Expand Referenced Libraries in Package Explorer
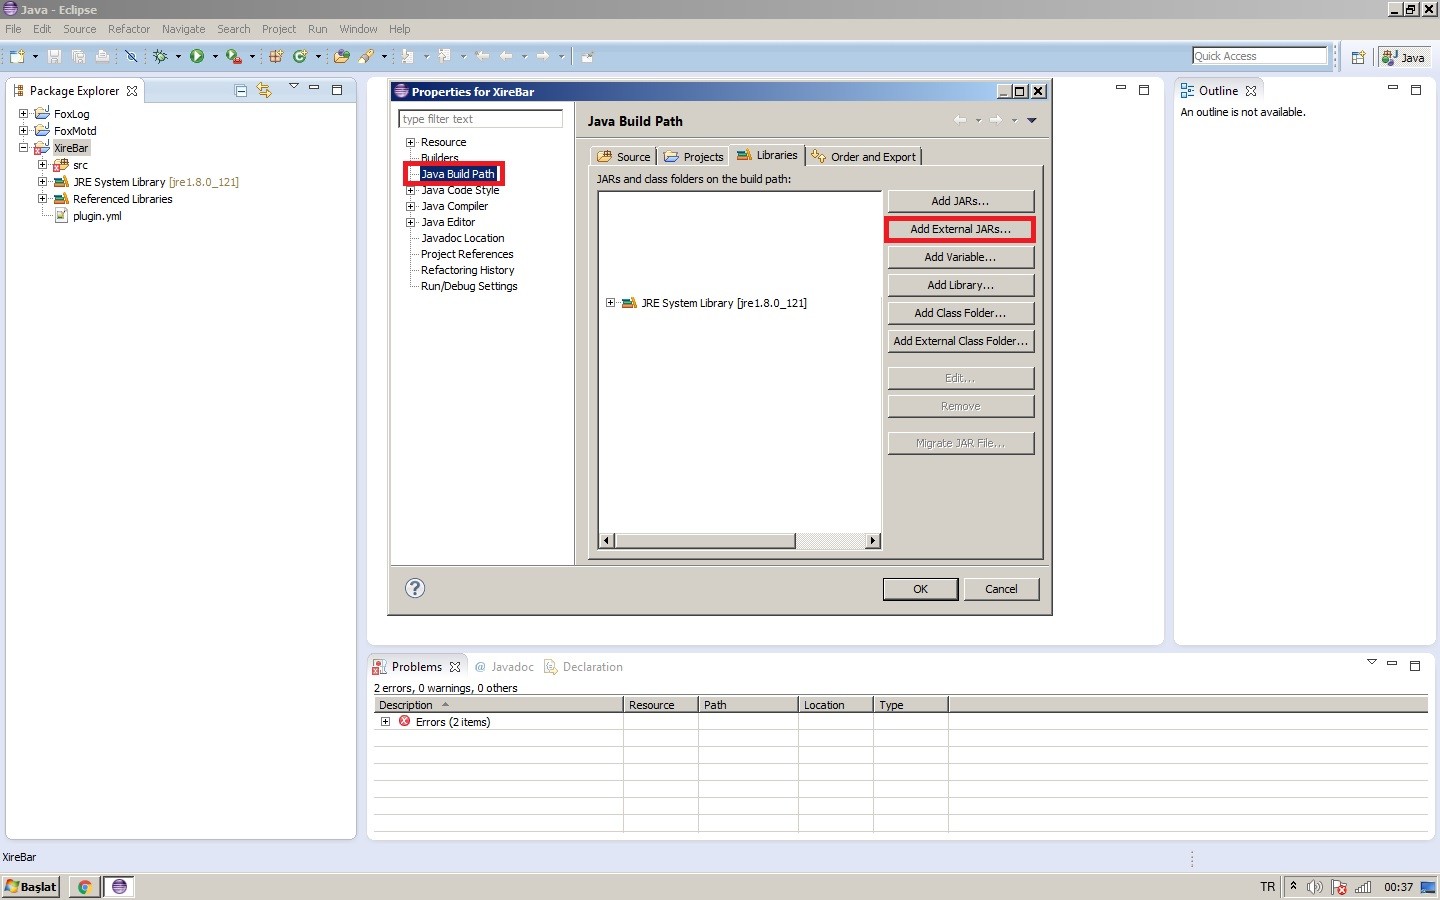 point(42,198)
